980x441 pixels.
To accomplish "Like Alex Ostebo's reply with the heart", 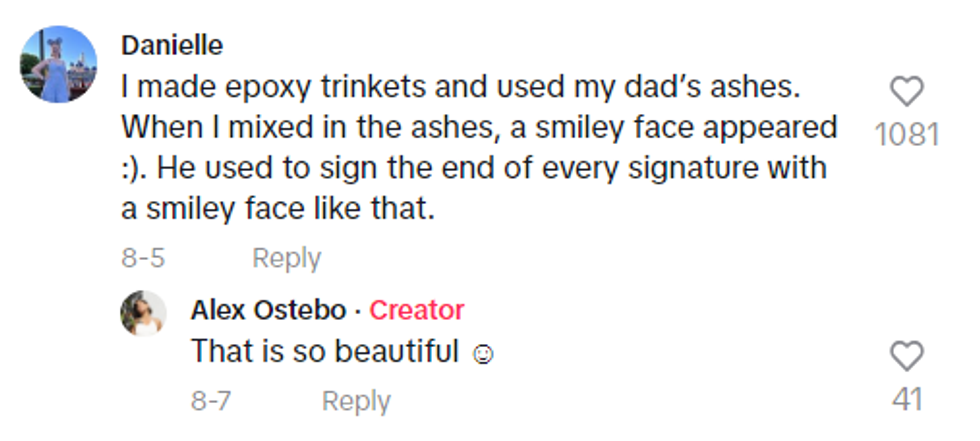I will [907, 355].
